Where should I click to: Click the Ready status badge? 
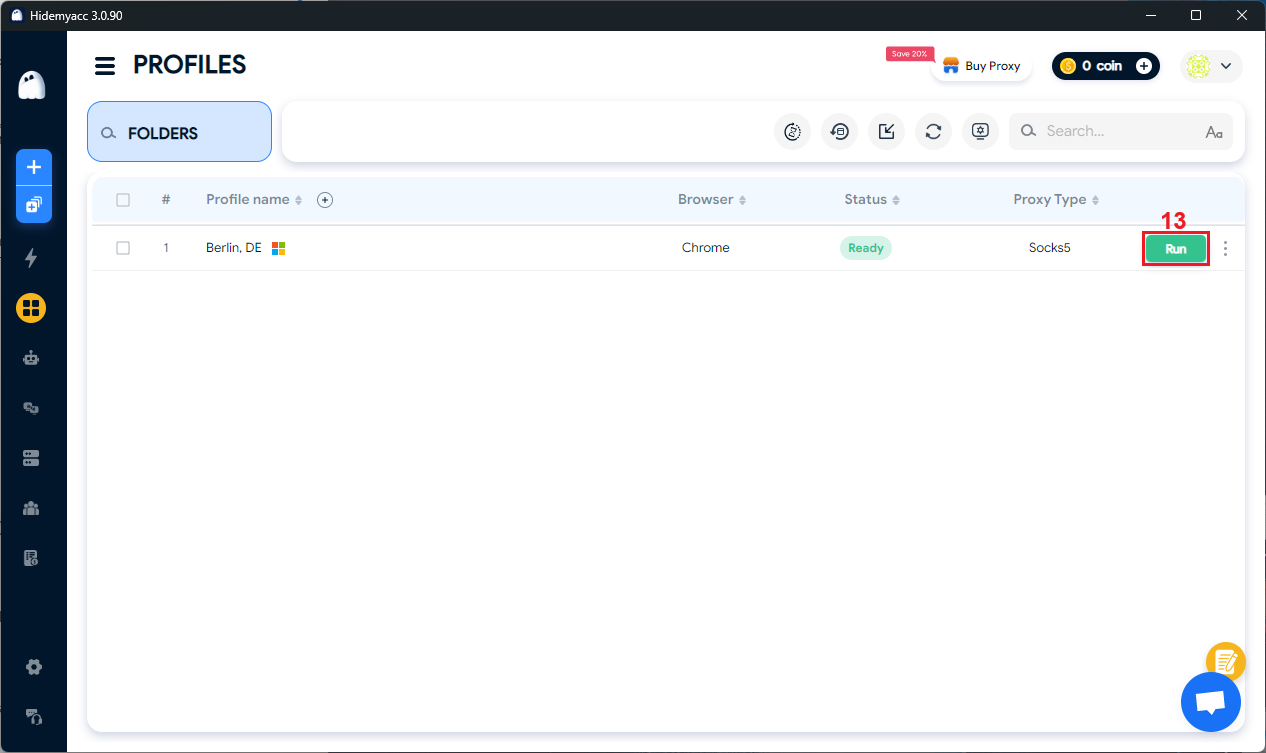866,248
